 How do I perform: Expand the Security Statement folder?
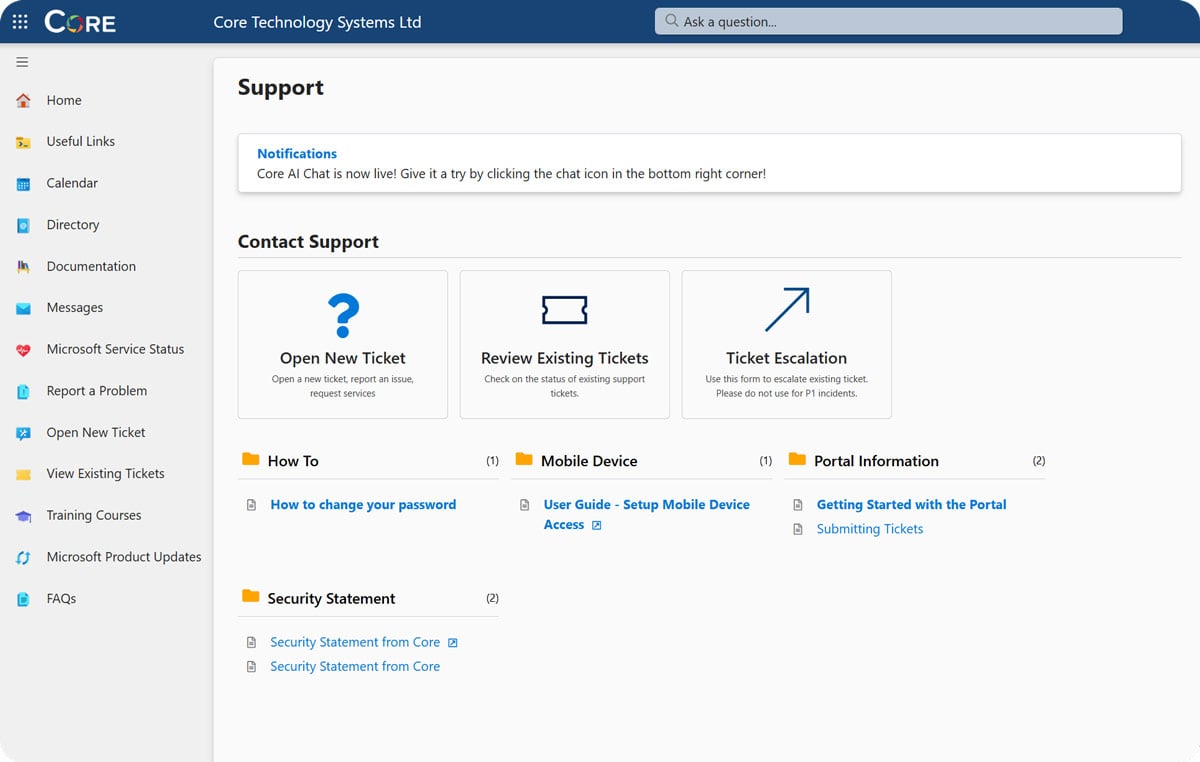tap(331, 597)
